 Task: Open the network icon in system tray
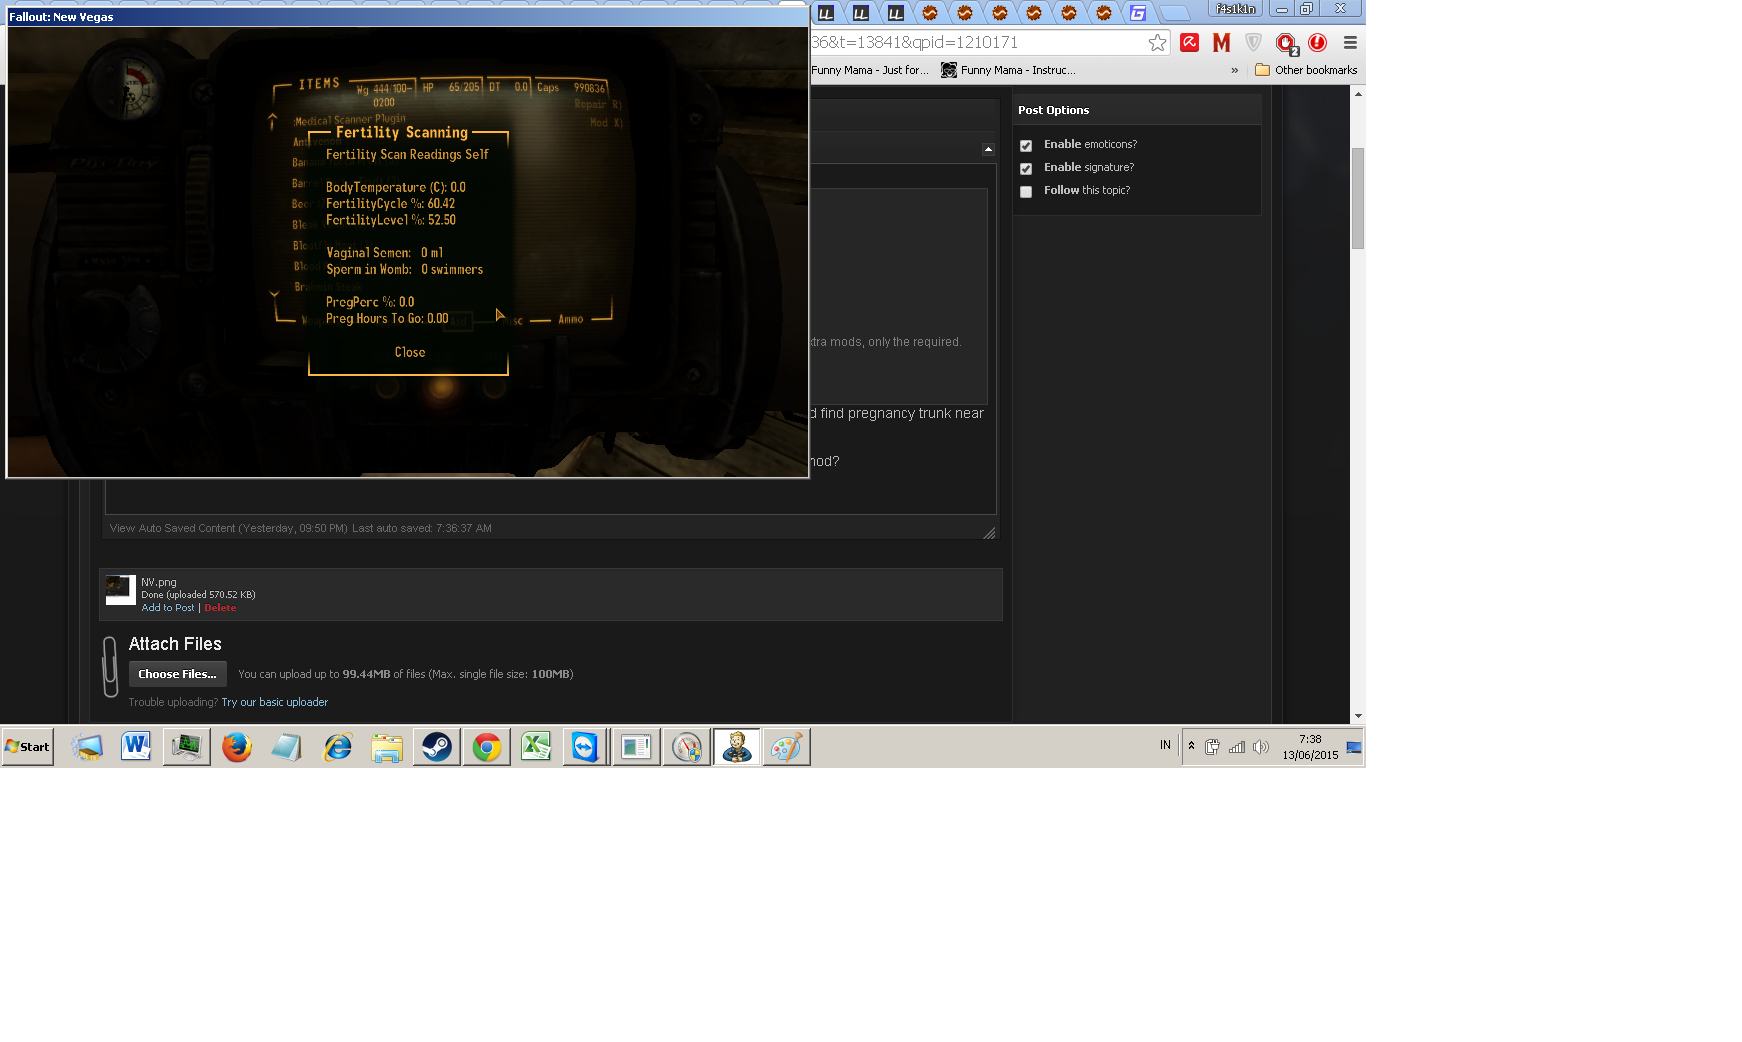(1237, 747)
